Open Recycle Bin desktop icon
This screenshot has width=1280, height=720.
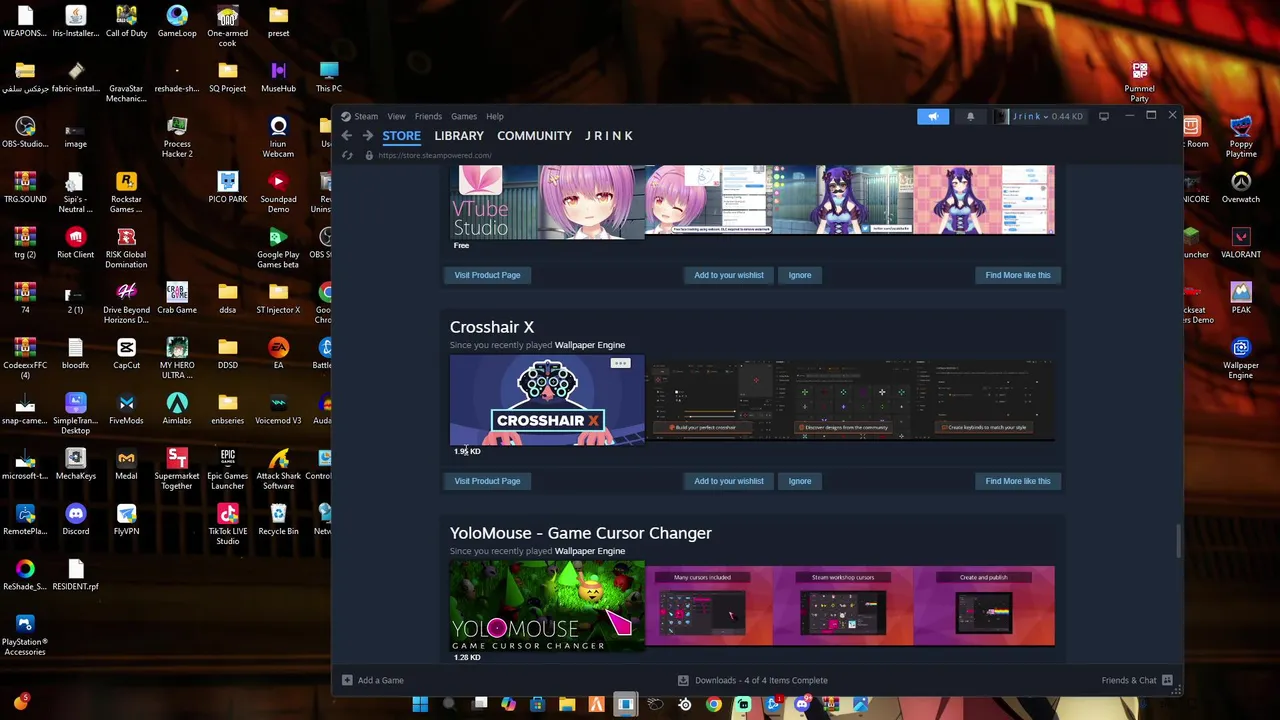(278, 519)
